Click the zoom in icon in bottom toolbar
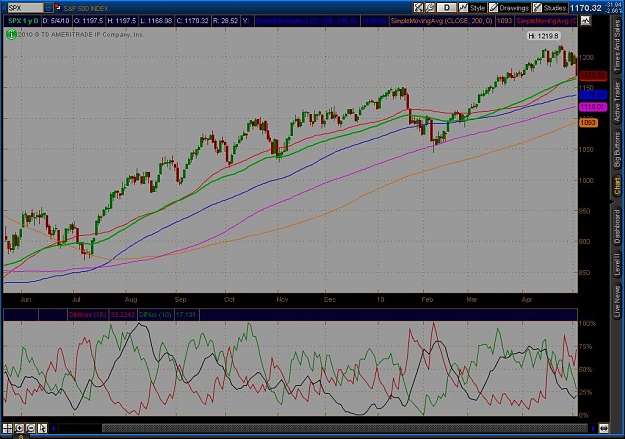 (19, 428)
